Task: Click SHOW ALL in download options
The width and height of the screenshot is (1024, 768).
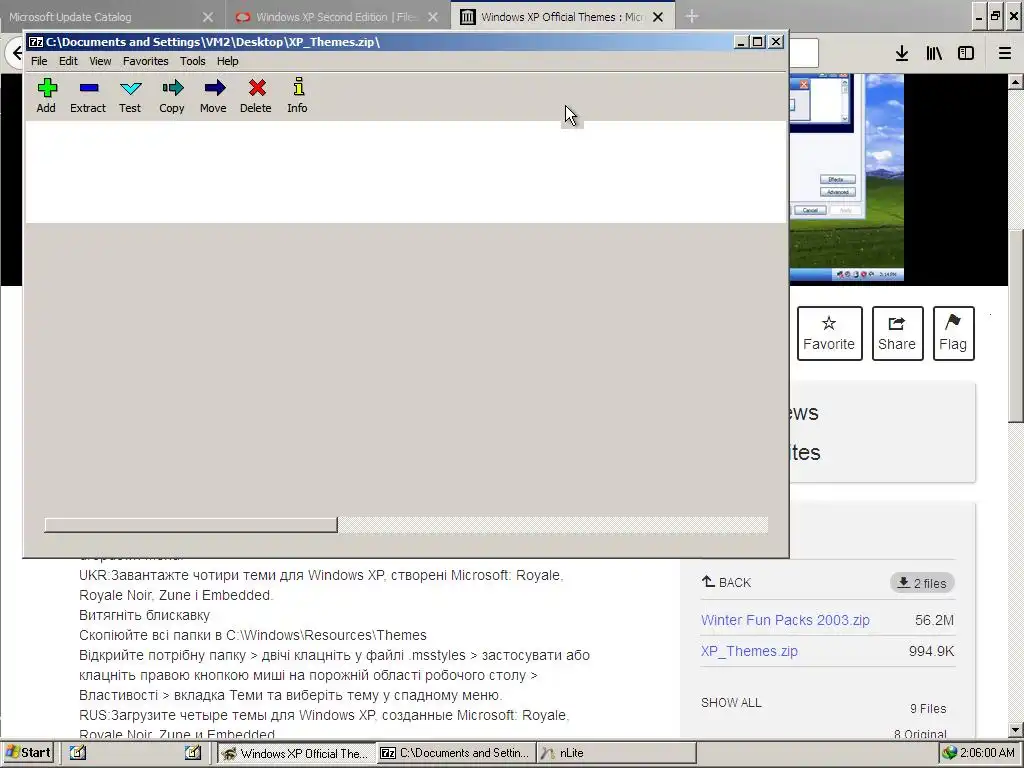Action: pyautogui.click(x=731, y=703)
